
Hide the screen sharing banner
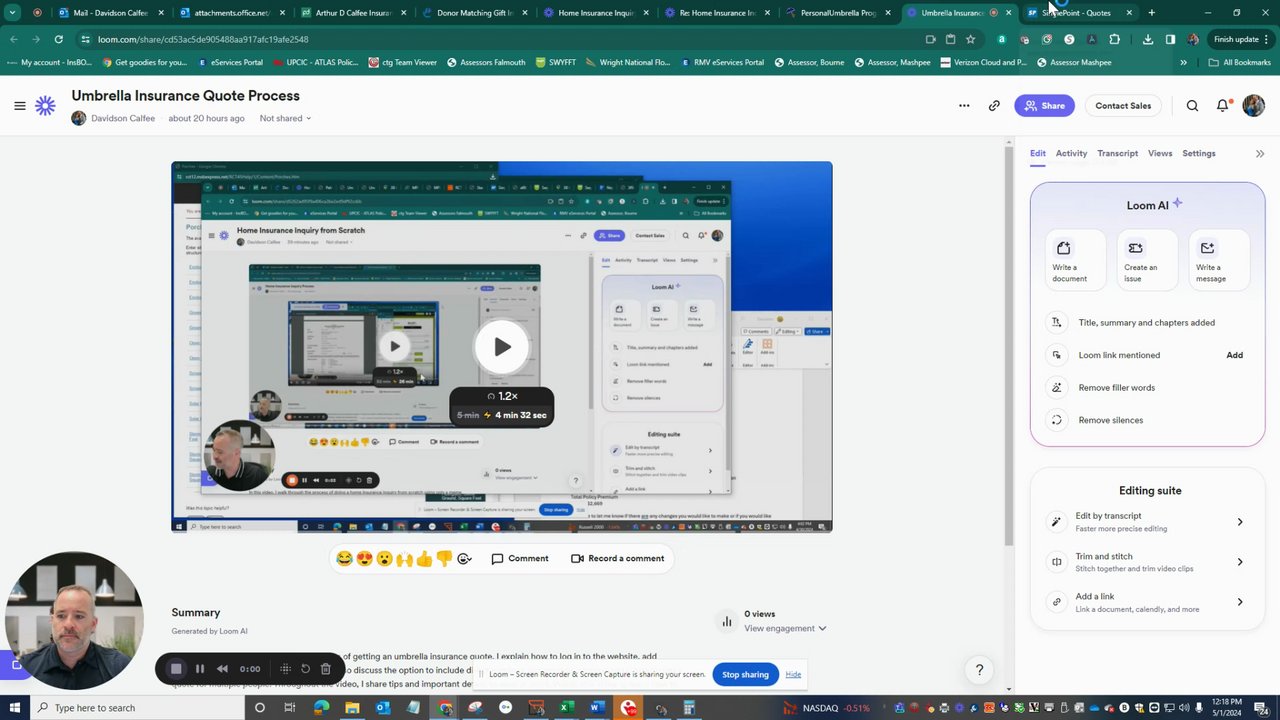click(x=793, y=674)
